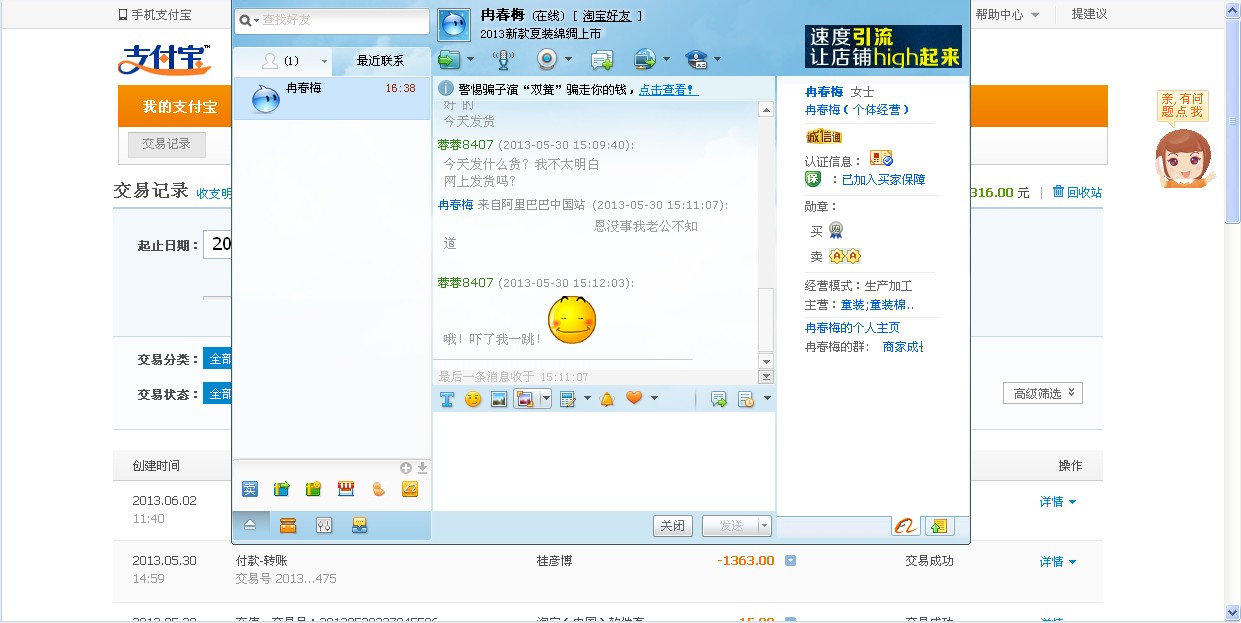Screen dimensions: 1241x623
Task: Click the 诚信通 badge icon
Action: click(824, 136)
